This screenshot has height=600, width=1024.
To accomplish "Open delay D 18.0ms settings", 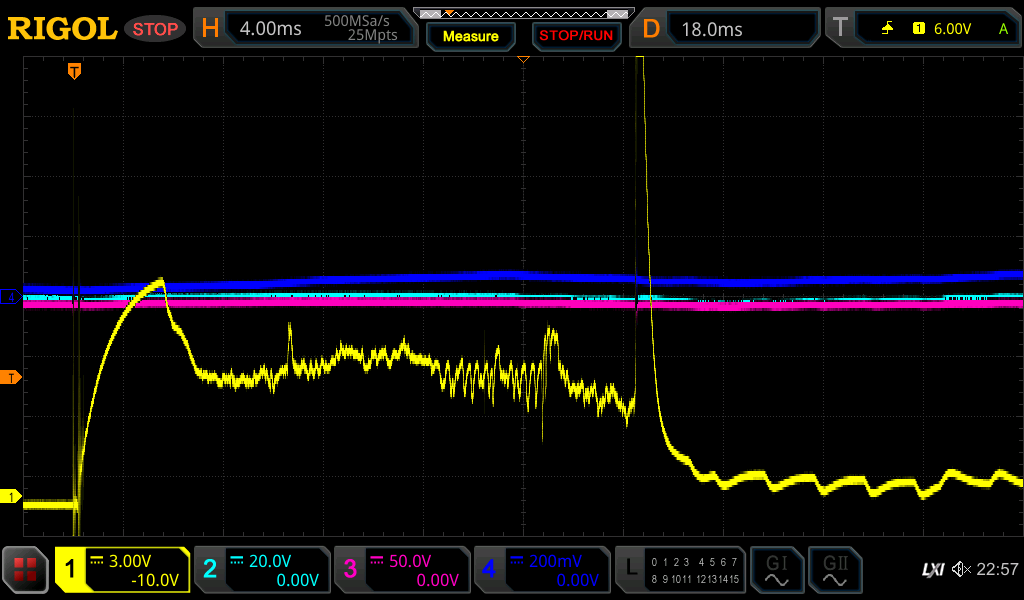I will click(x=726, y=29).
